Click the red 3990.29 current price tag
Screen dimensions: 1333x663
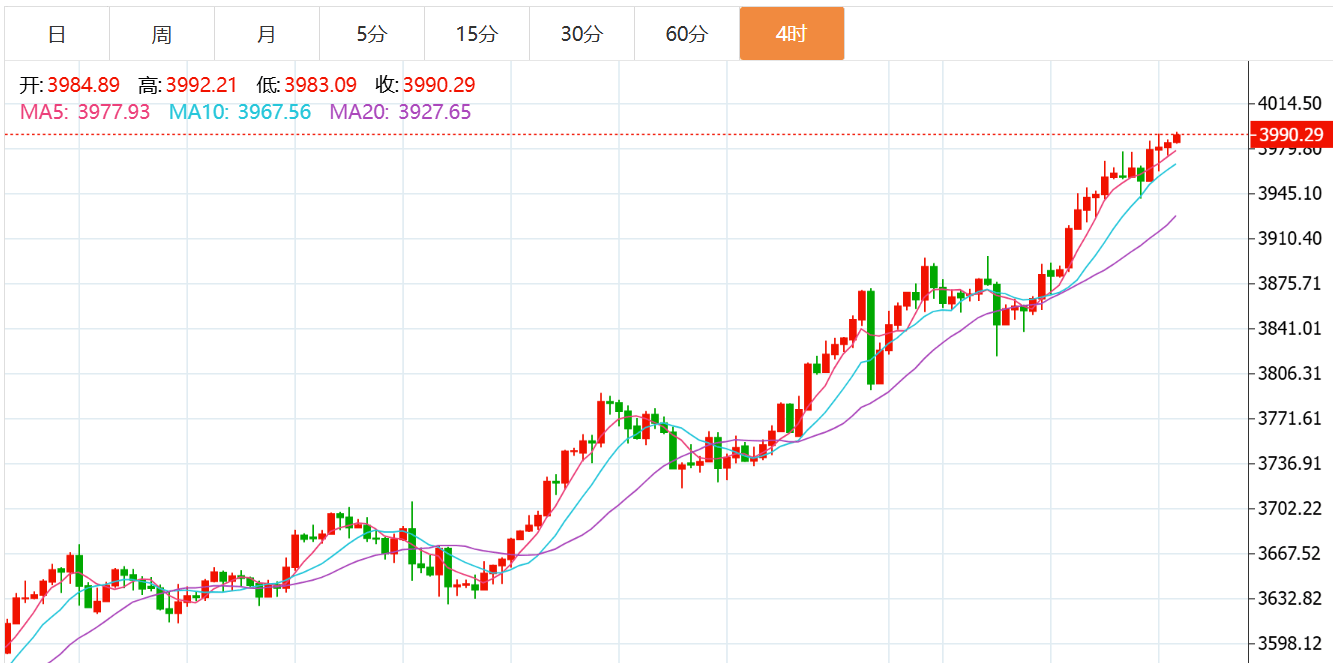click(1291, 134)
